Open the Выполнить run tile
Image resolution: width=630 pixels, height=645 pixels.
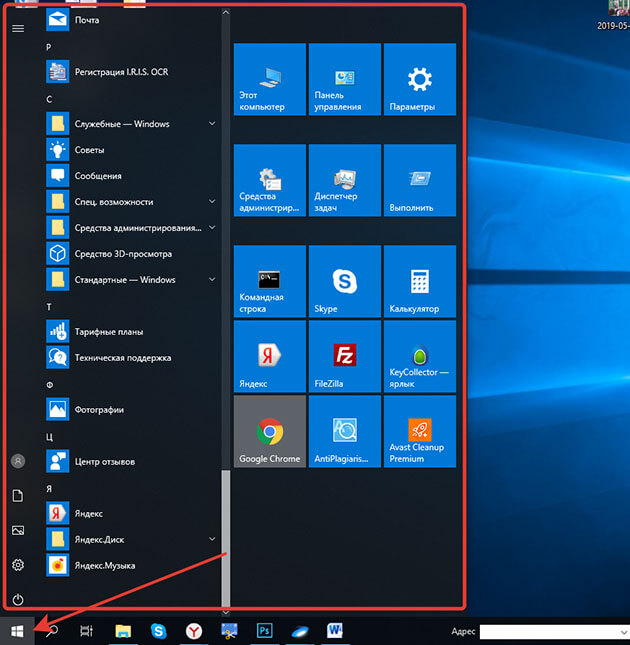[420, 180]
